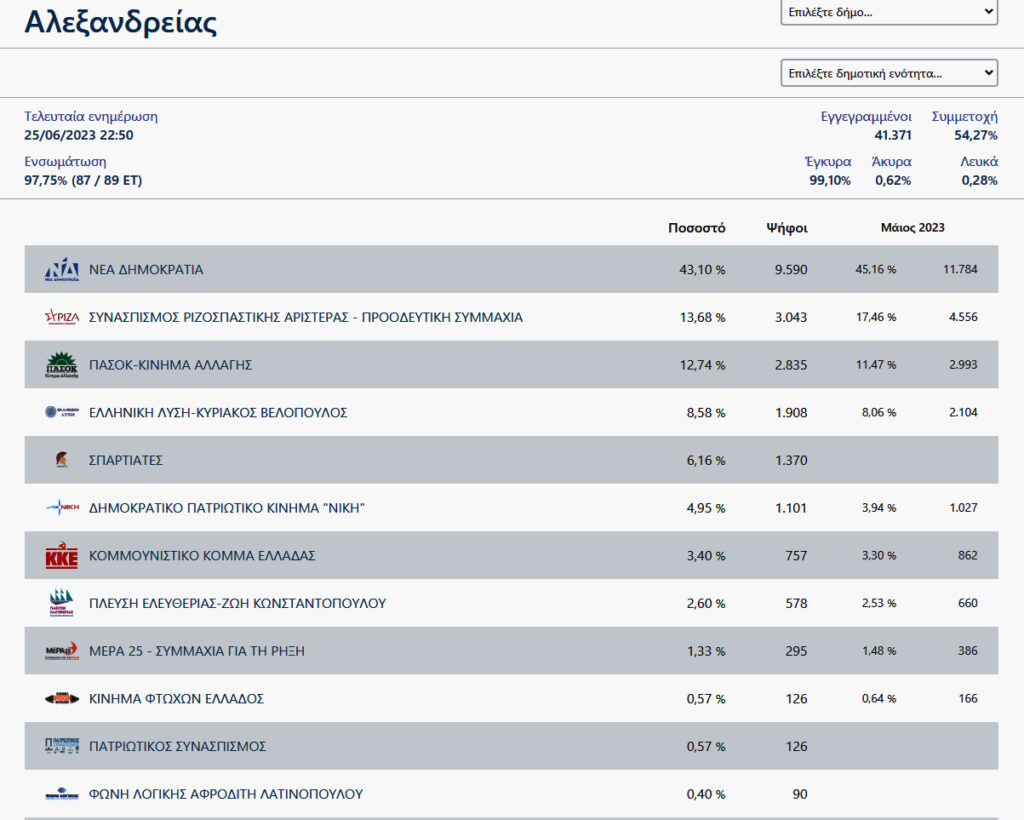
Task: Click the Σπαρτιάτες helmet logo
Action: click(62, 460)
